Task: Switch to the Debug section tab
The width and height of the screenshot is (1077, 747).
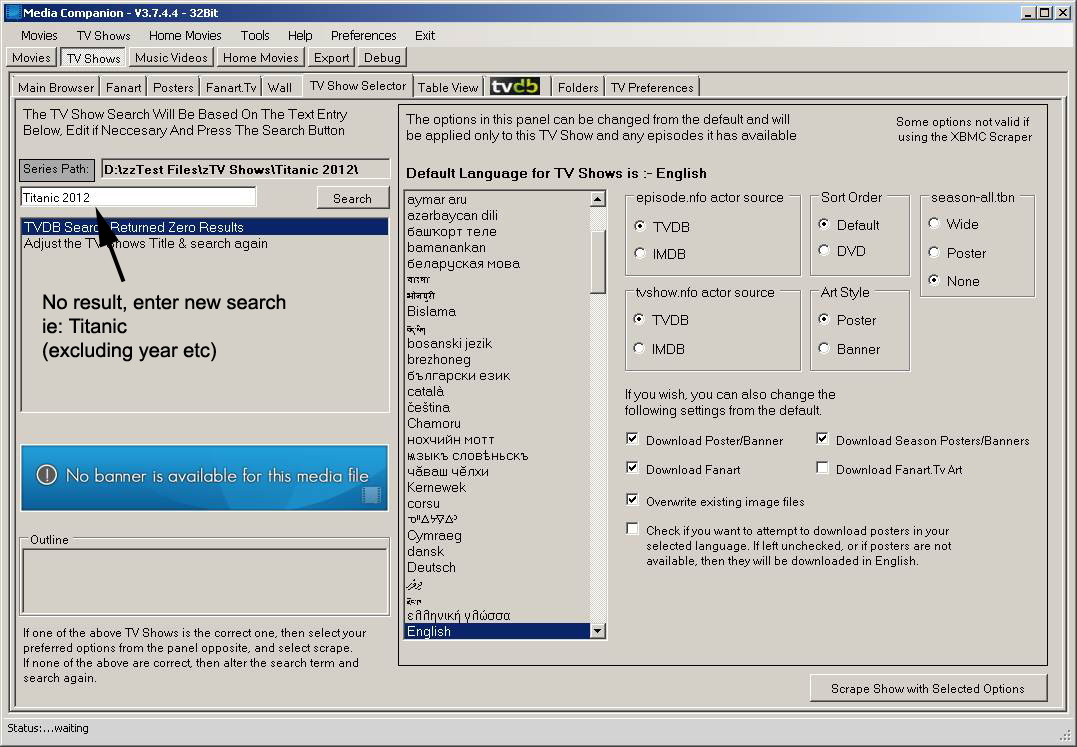Action: tap(383, 58)
